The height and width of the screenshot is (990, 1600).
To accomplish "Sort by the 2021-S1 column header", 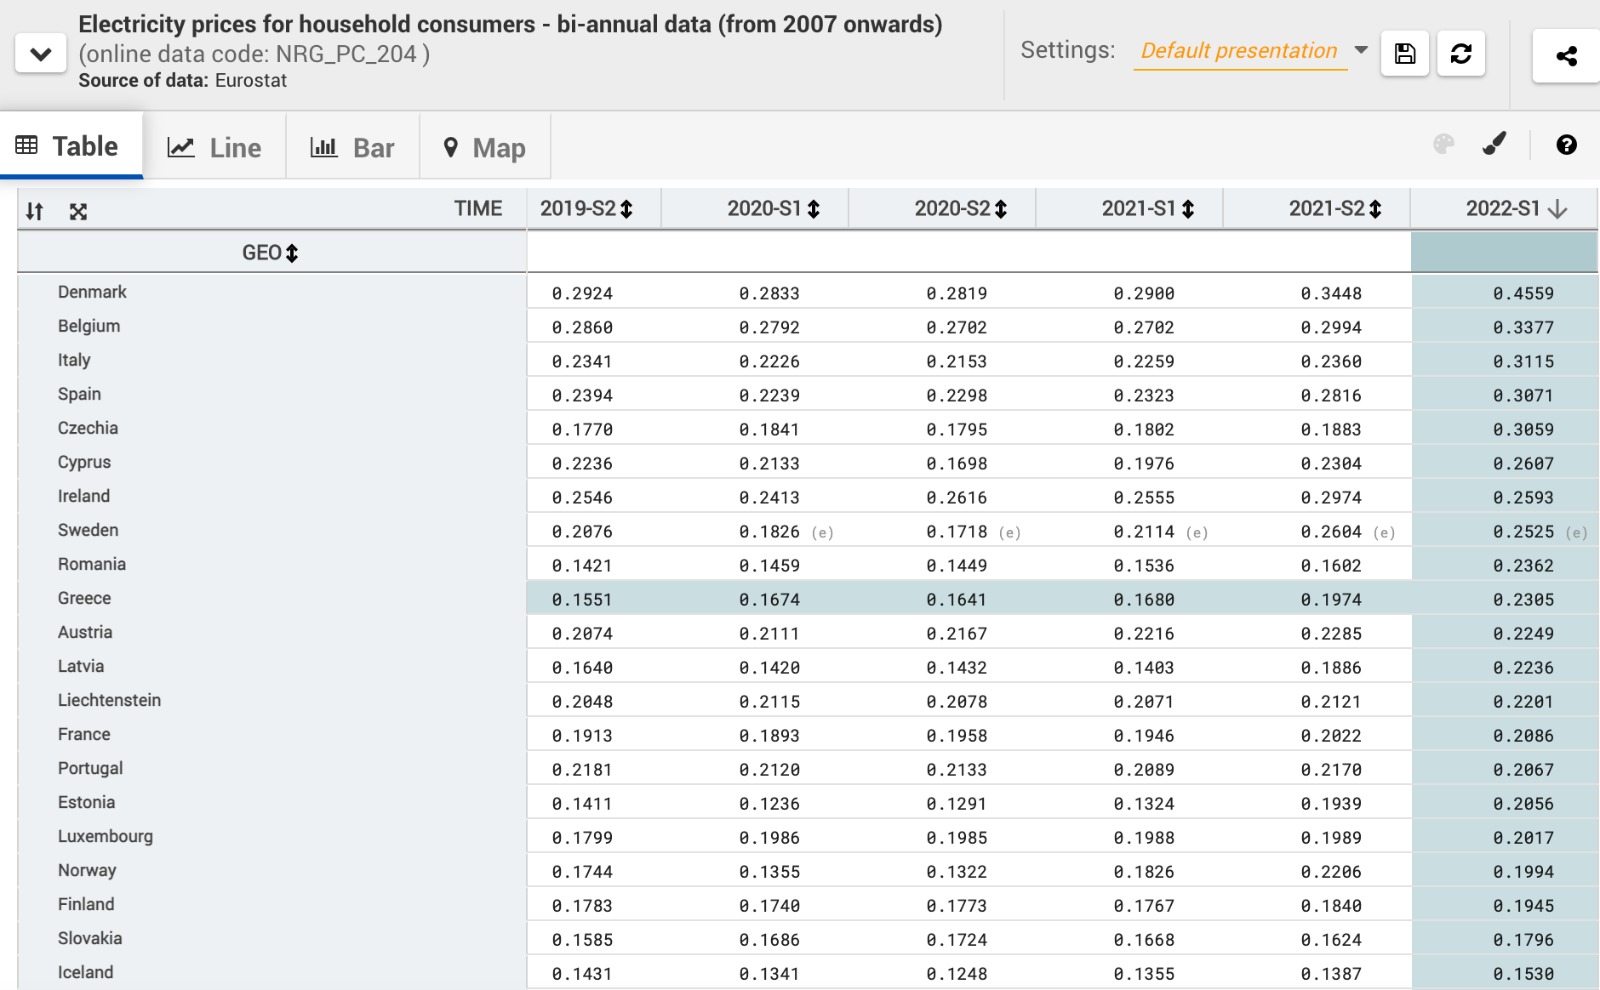I will [x=1188, y=209].
